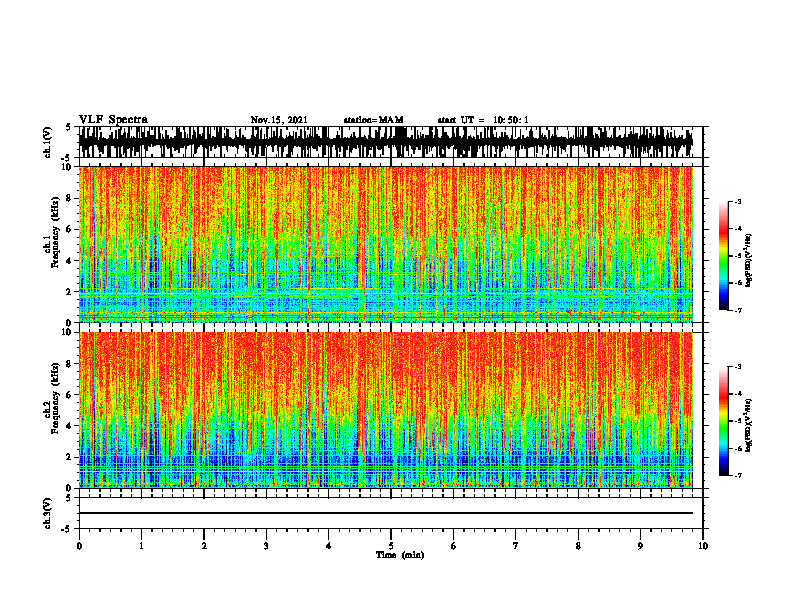Click the ch.2 color bar log(PSD) label
This screenshot has height=612, width=792.
[749, 425]
